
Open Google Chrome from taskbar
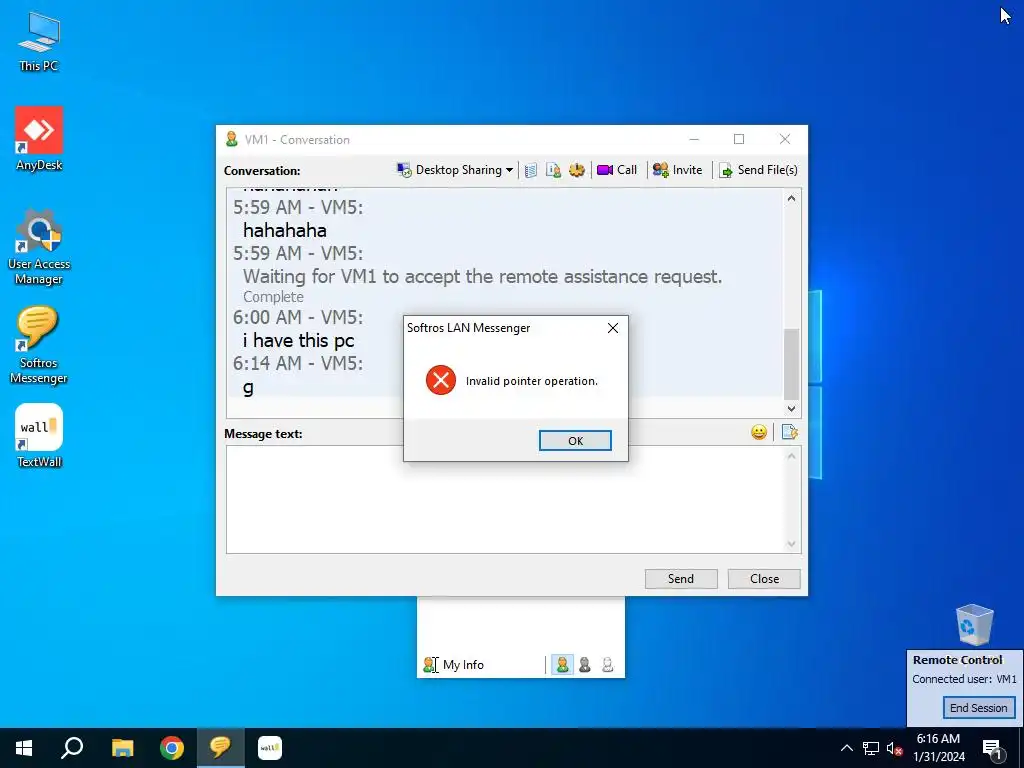[x=172, y=748]
